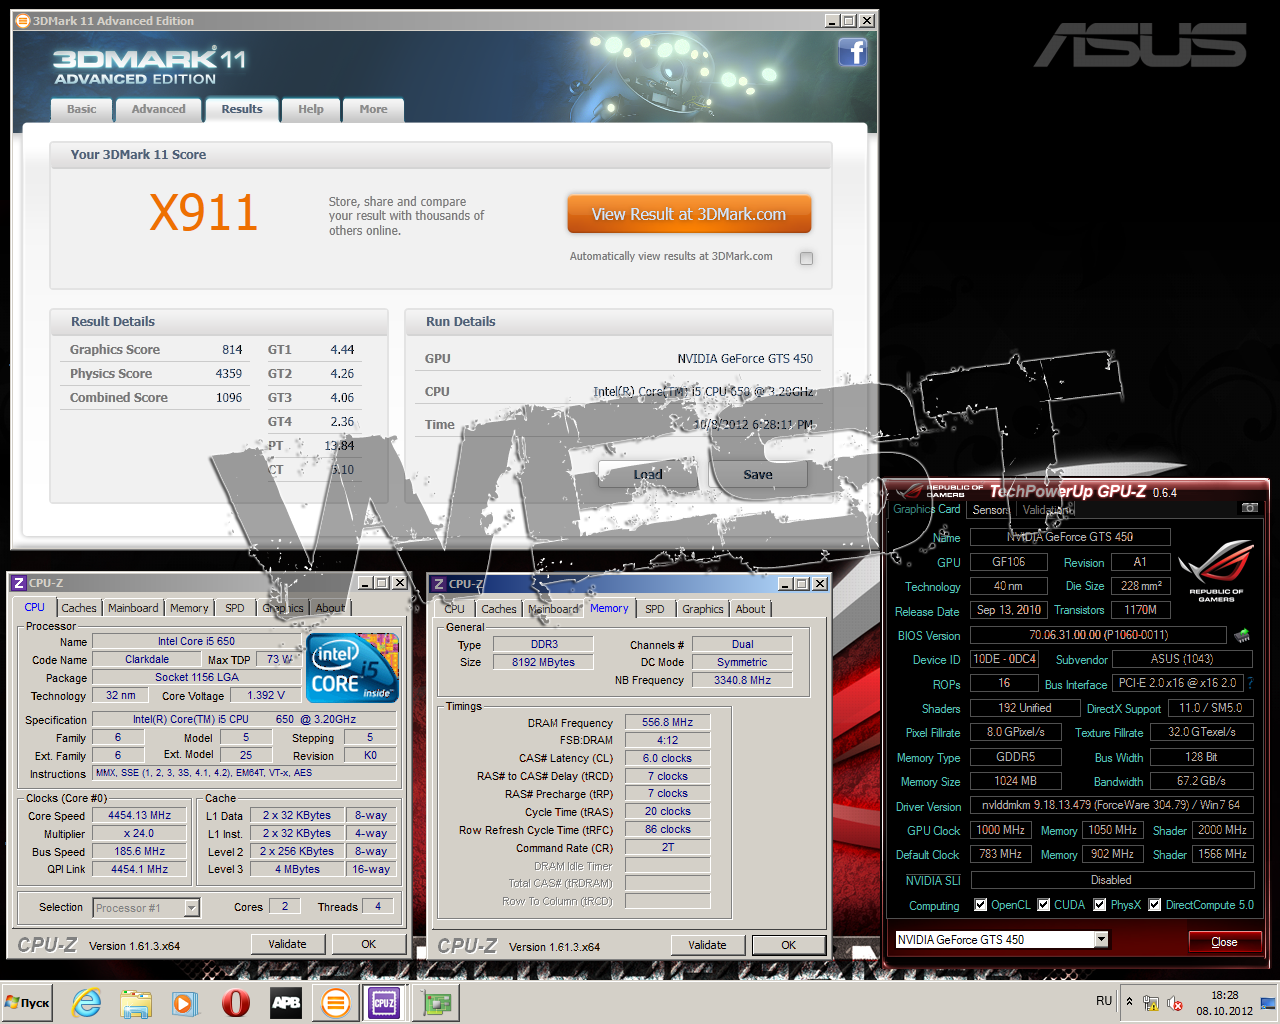The width and height of the screenshot is (1280, 1024).
Task: Click View Result at 3DMark.com button
Action: pyautogui.click(x=689, y=214)
